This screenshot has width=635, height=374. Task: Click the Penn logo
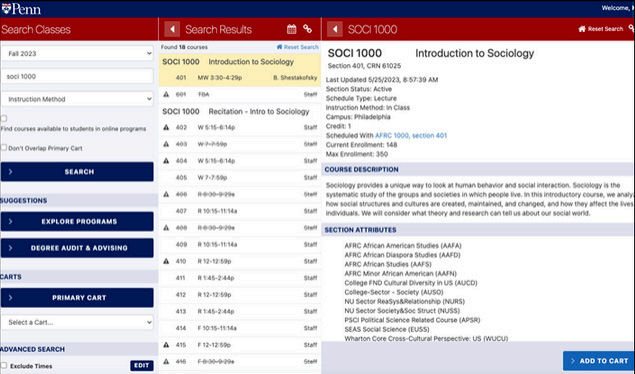click(21, 8)
